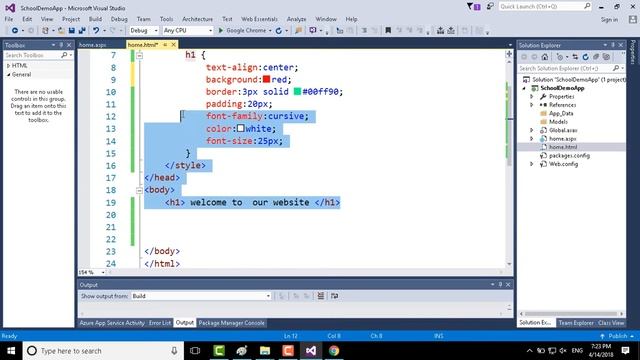Viewport: 640px width, 360px height.
Task: Click the Home icon in Solution Explorer
Action: click(x=544, y=57)
